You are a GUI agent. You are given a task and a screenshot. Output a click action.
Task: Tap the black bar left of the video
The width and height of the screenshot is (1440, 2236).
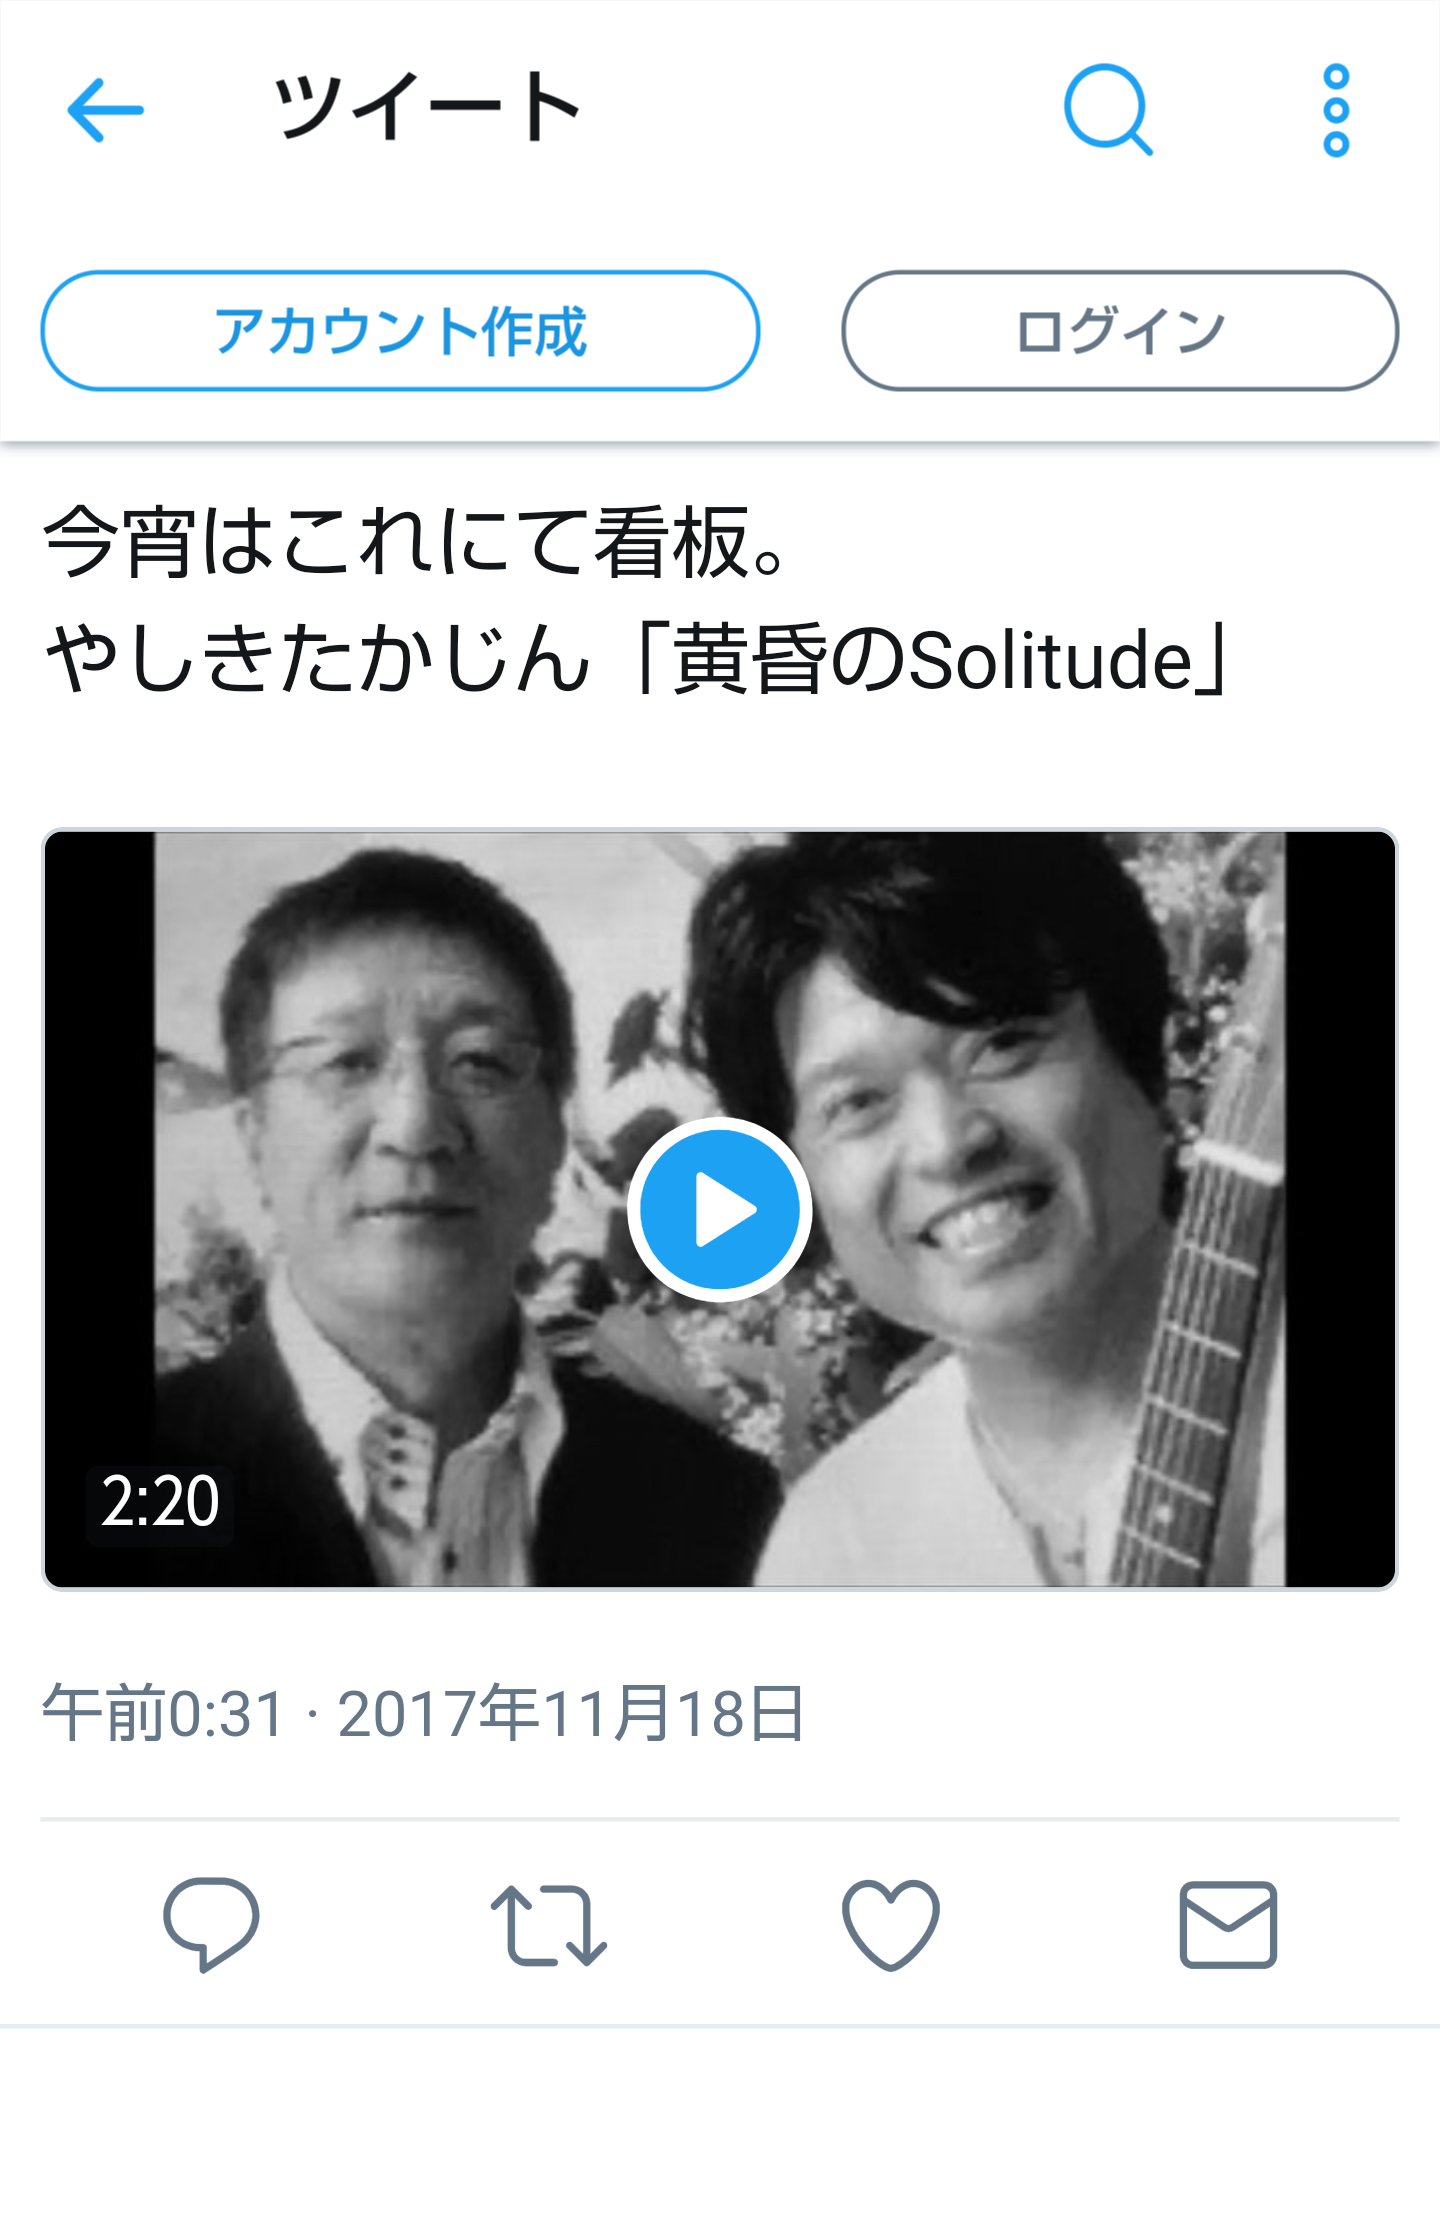[99, 1209]
